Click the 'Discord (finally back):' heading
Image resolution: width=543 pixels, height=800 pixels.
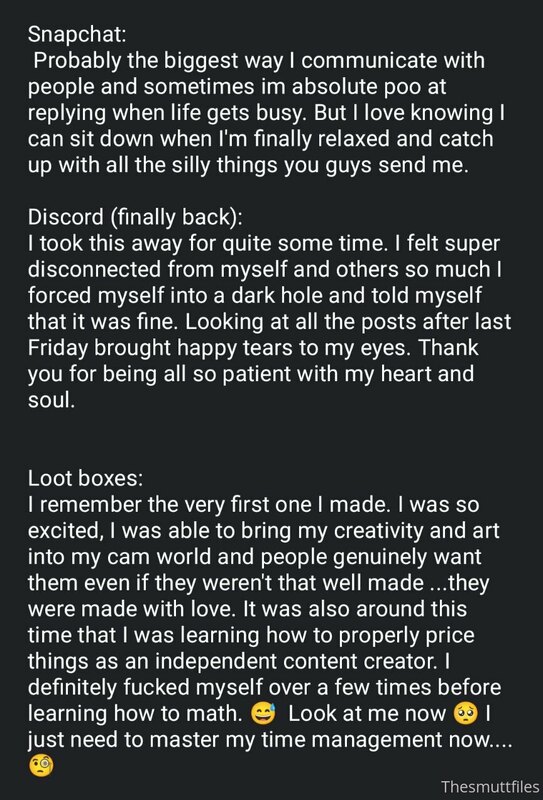coord(135,217)
